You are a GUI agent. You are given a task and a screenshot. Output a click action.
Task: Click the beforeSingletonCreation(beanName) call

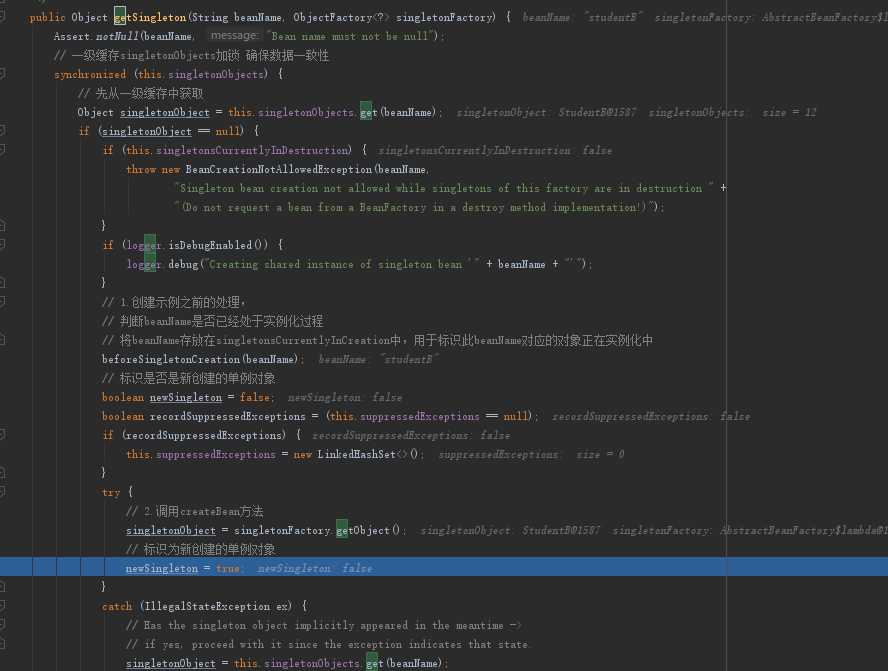point(201,360)
